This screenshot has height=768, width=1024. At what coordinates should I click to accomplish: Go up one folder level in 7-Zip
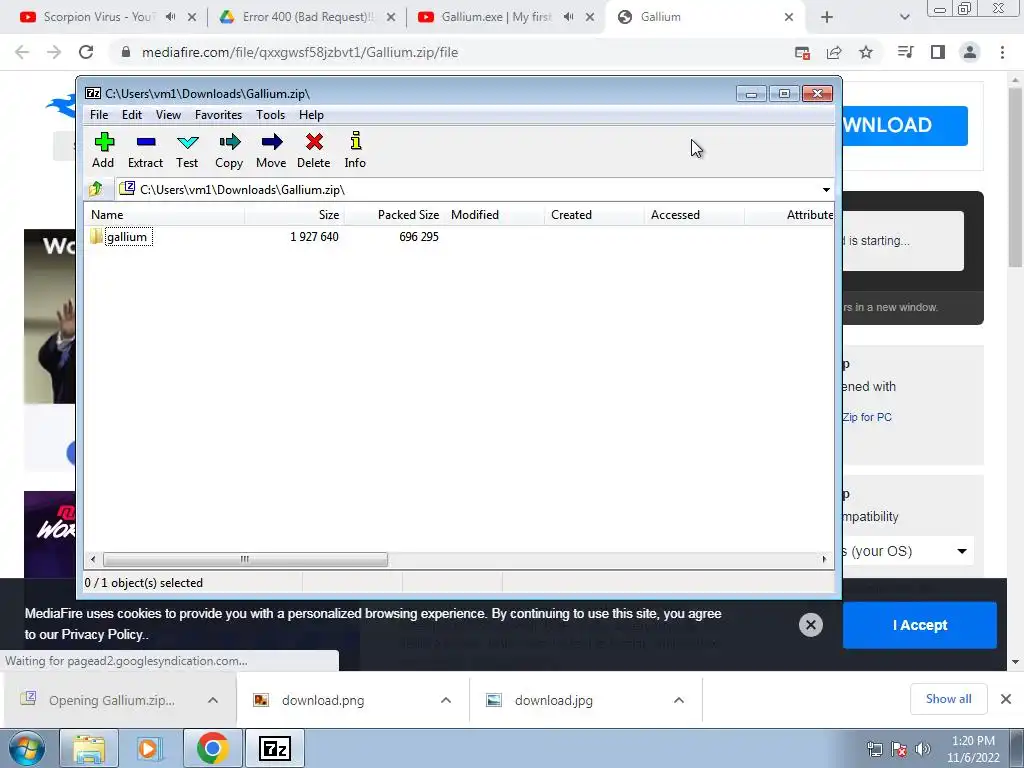96,189
